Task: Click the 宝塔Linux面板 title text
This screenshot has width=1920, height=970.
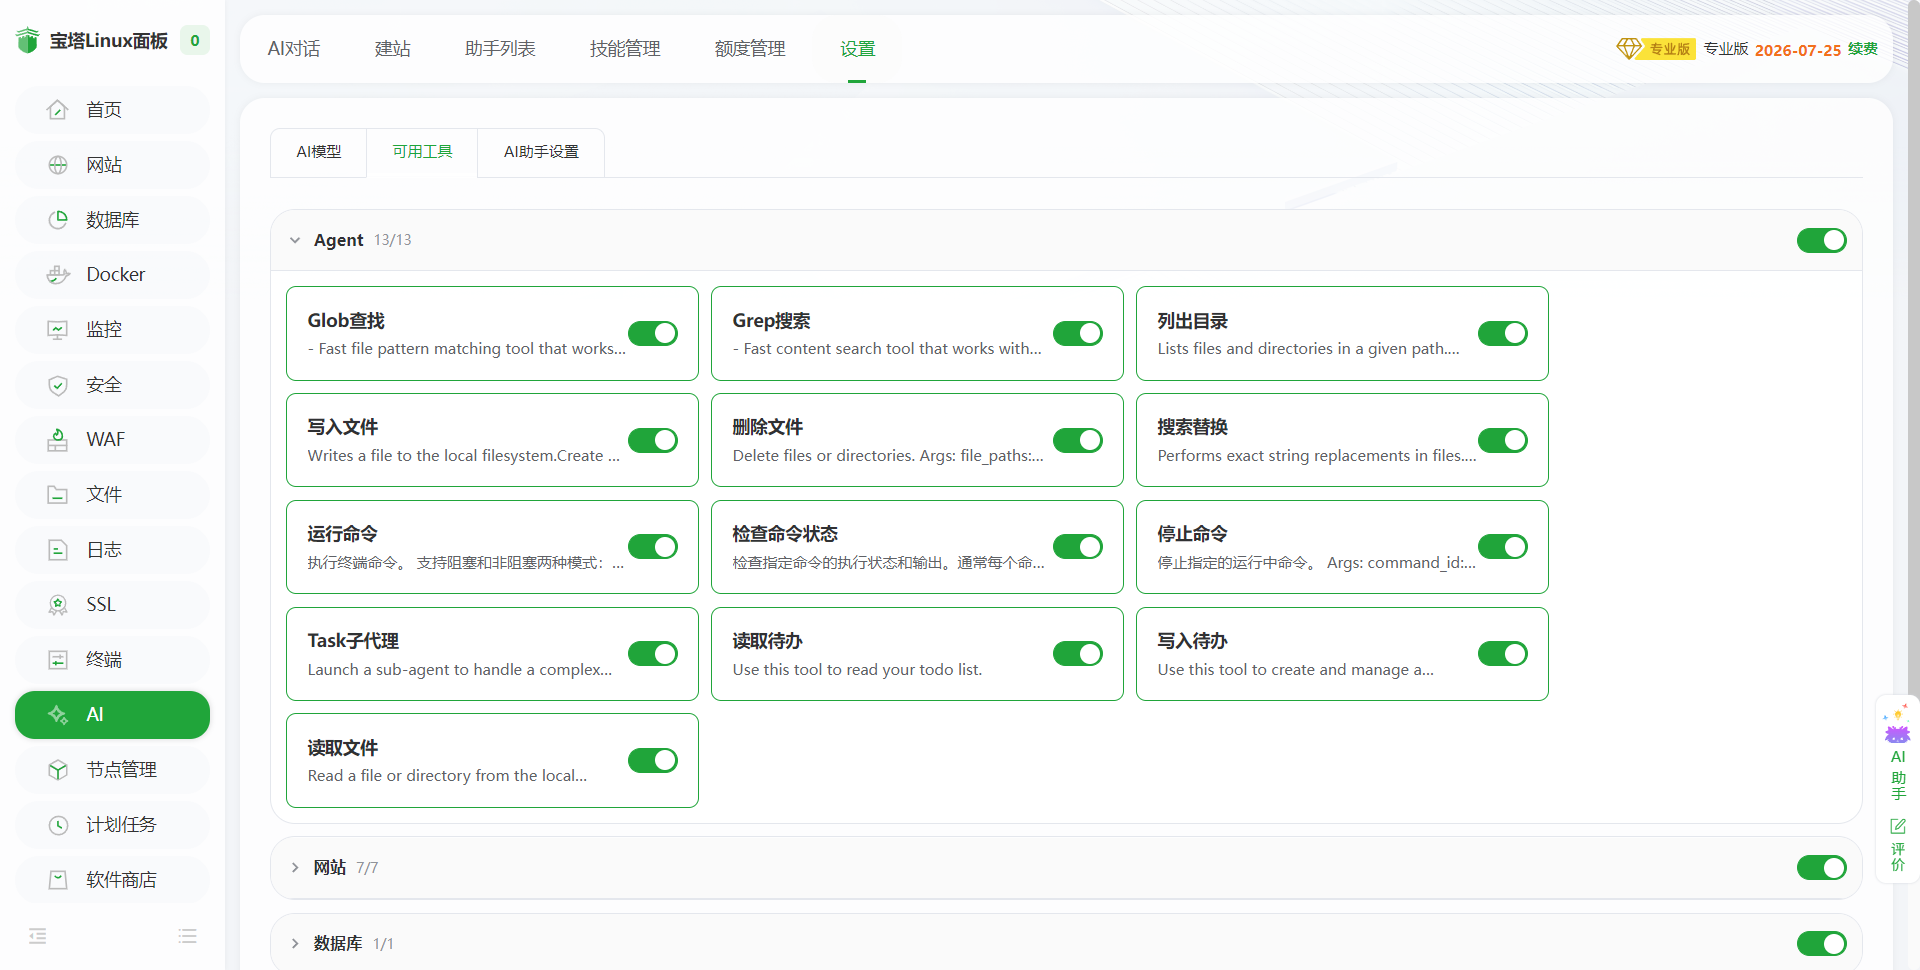Action: coord(109,41)
